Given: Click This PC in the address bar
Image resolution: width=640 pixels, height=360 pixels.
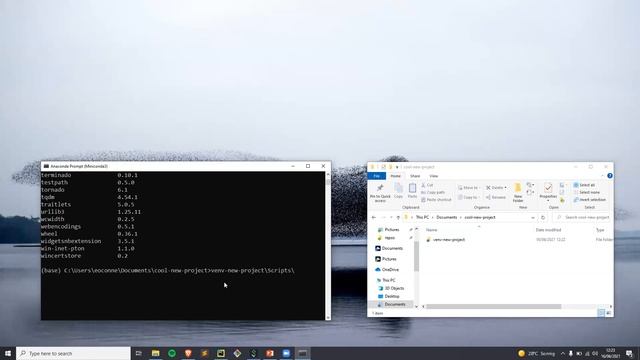Looking at the screenshot, I should [422, 218].
